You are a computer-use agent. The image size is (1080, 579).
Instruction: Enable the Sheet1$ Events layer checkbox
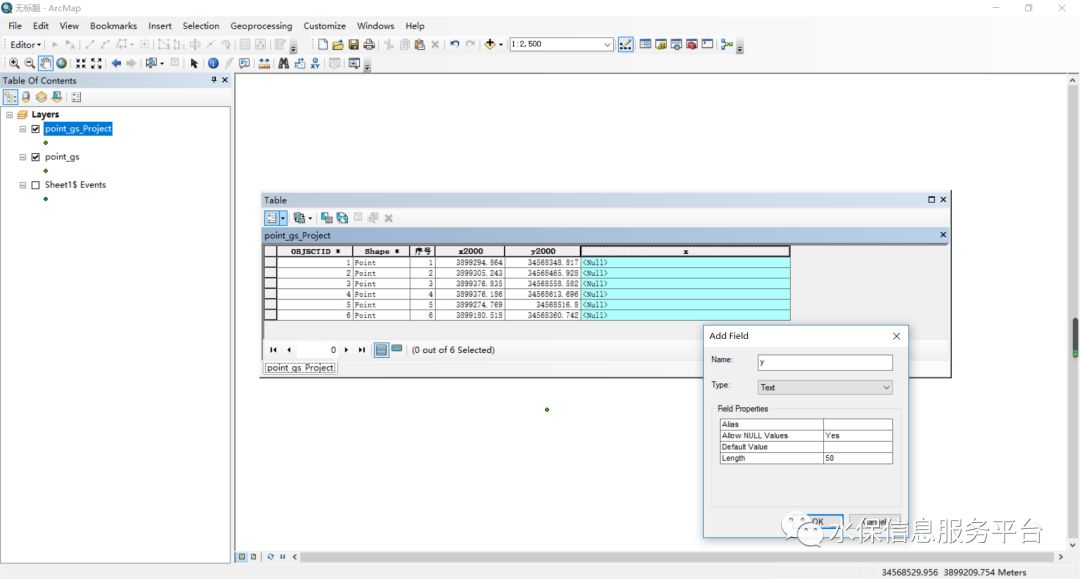pos(36,185)
